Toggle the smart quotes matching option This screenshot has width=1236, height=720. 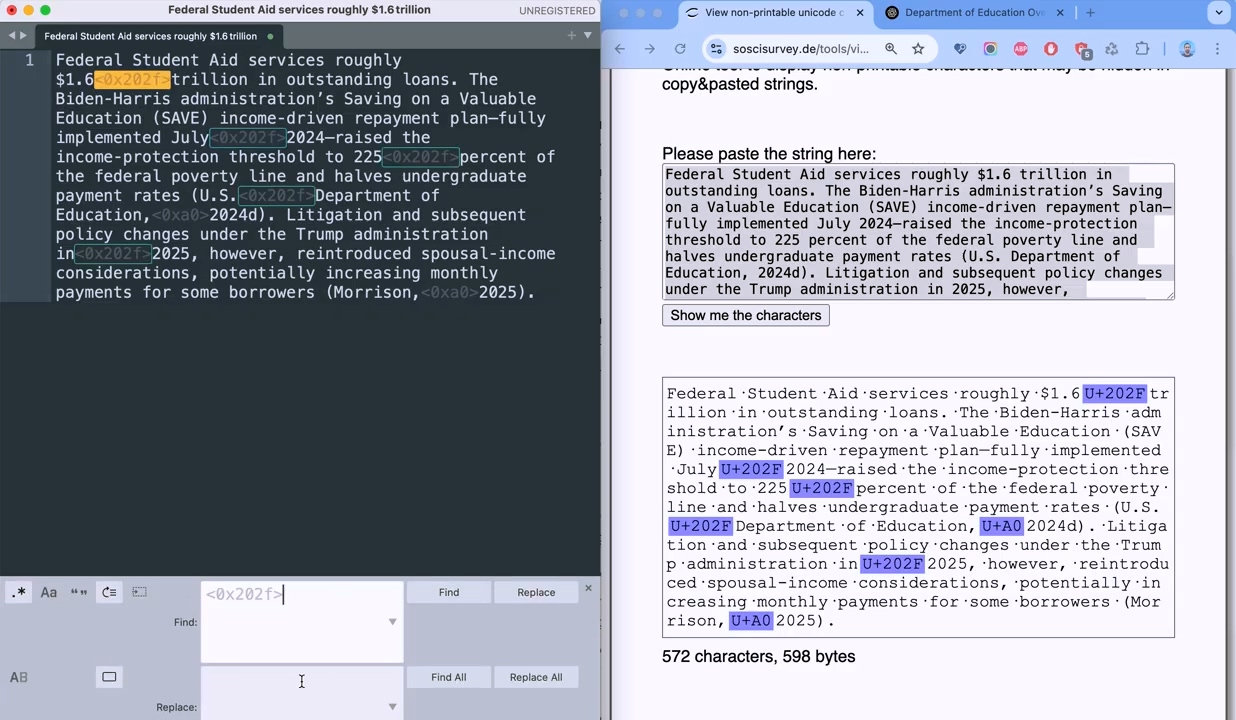pyautogui.click(x=79, y=592)
